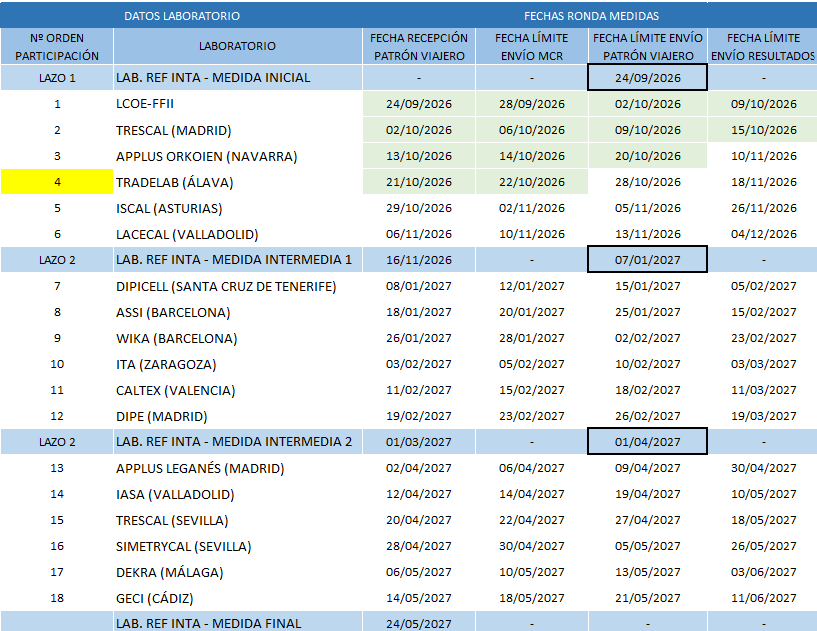817x631 pixels.
Task: Click the "DIPE (MADRID)" laboratory name
Action: pos(162,416)
